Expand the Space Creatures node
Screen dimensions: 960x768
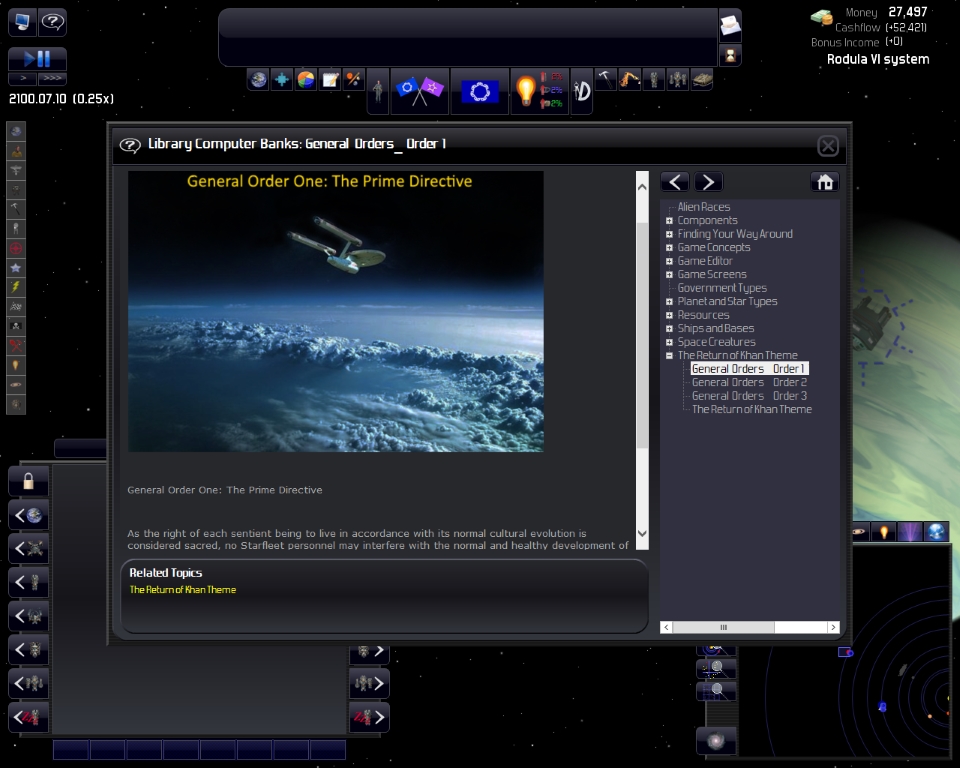coord(669,342)
